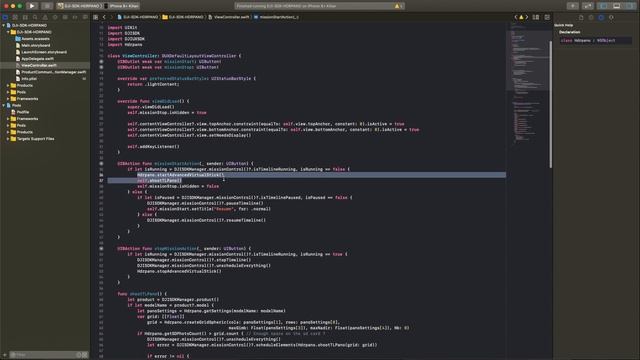Show the Report navigator
The height and width of the screenshot is (360, 640).
point(85,17)
